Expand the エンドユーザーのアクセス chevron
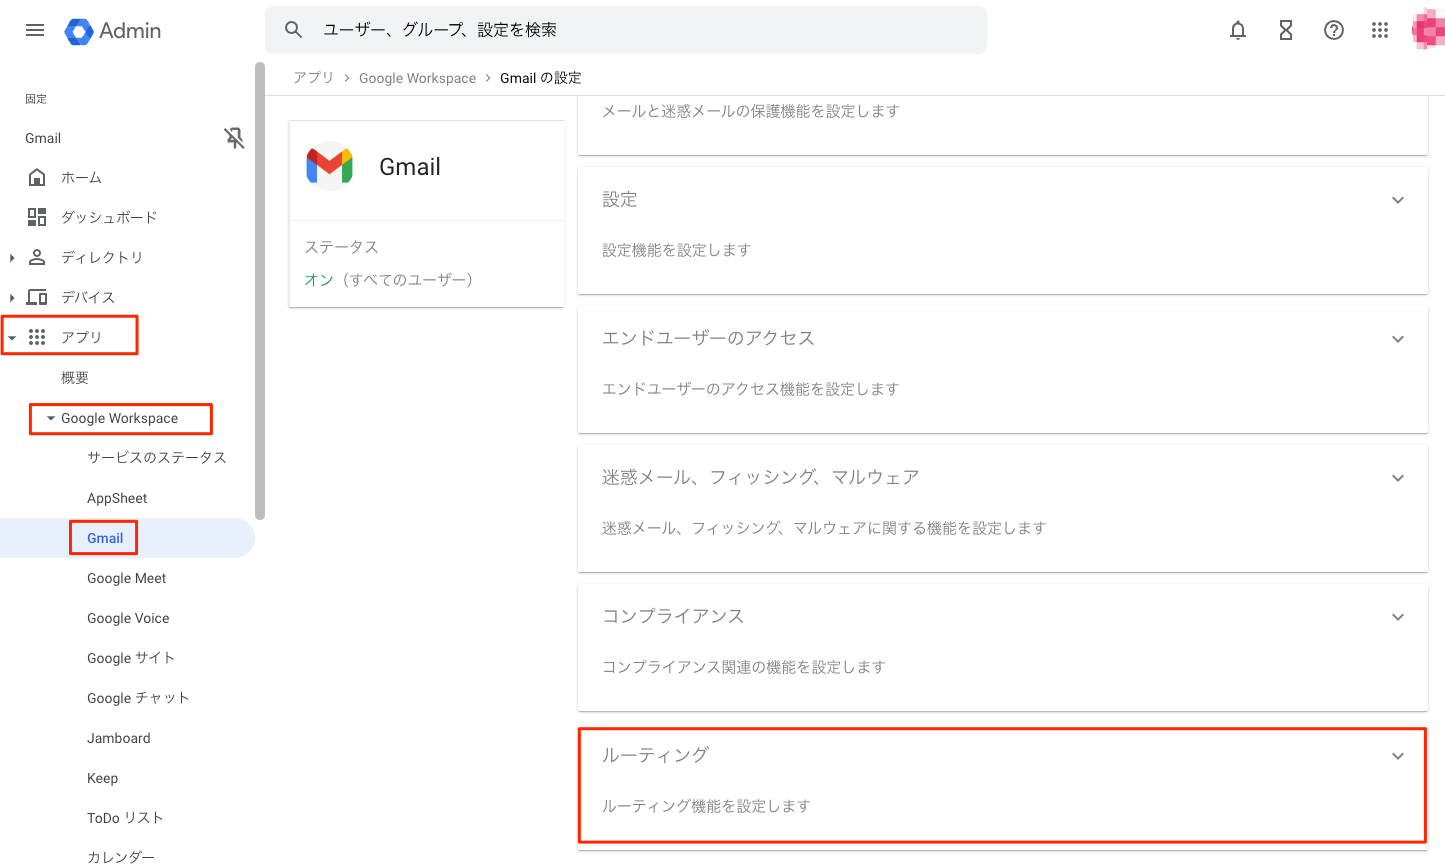 [1398, 339]
